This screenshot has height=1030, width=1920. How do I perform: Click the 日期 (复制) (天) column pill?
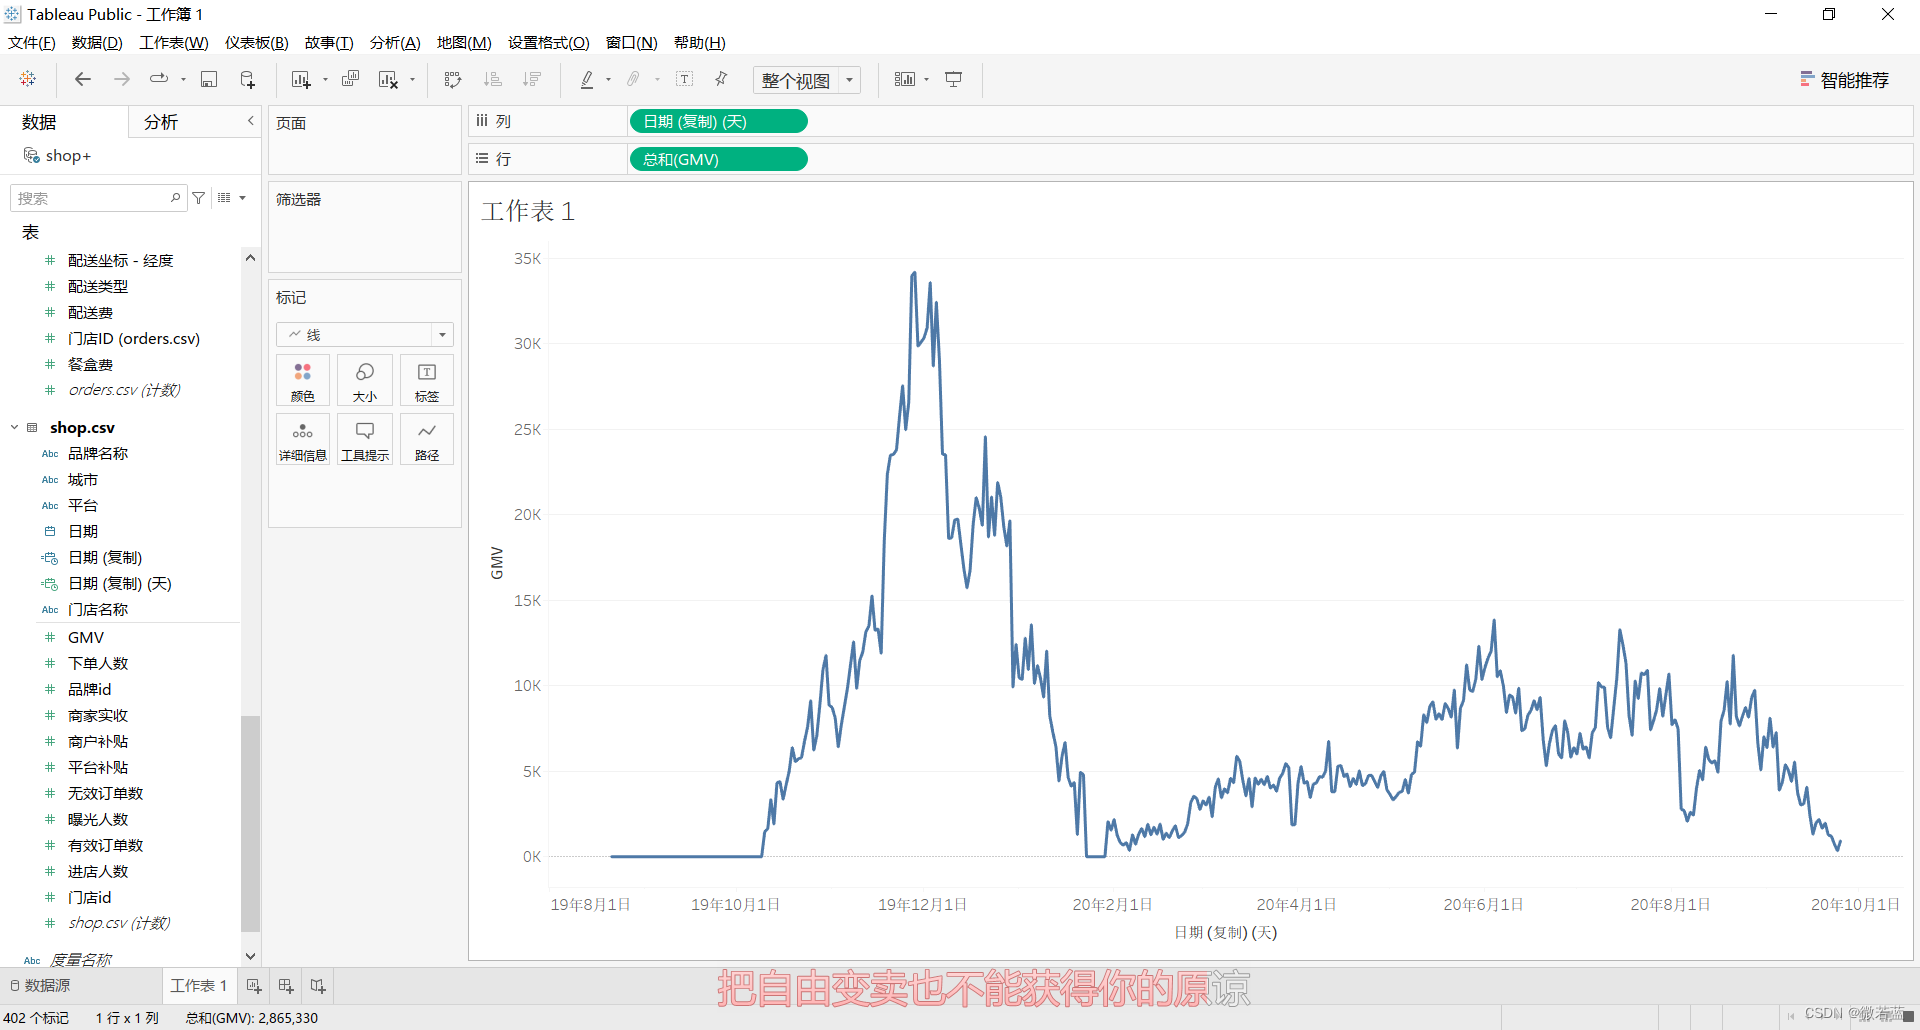point(718,121)
